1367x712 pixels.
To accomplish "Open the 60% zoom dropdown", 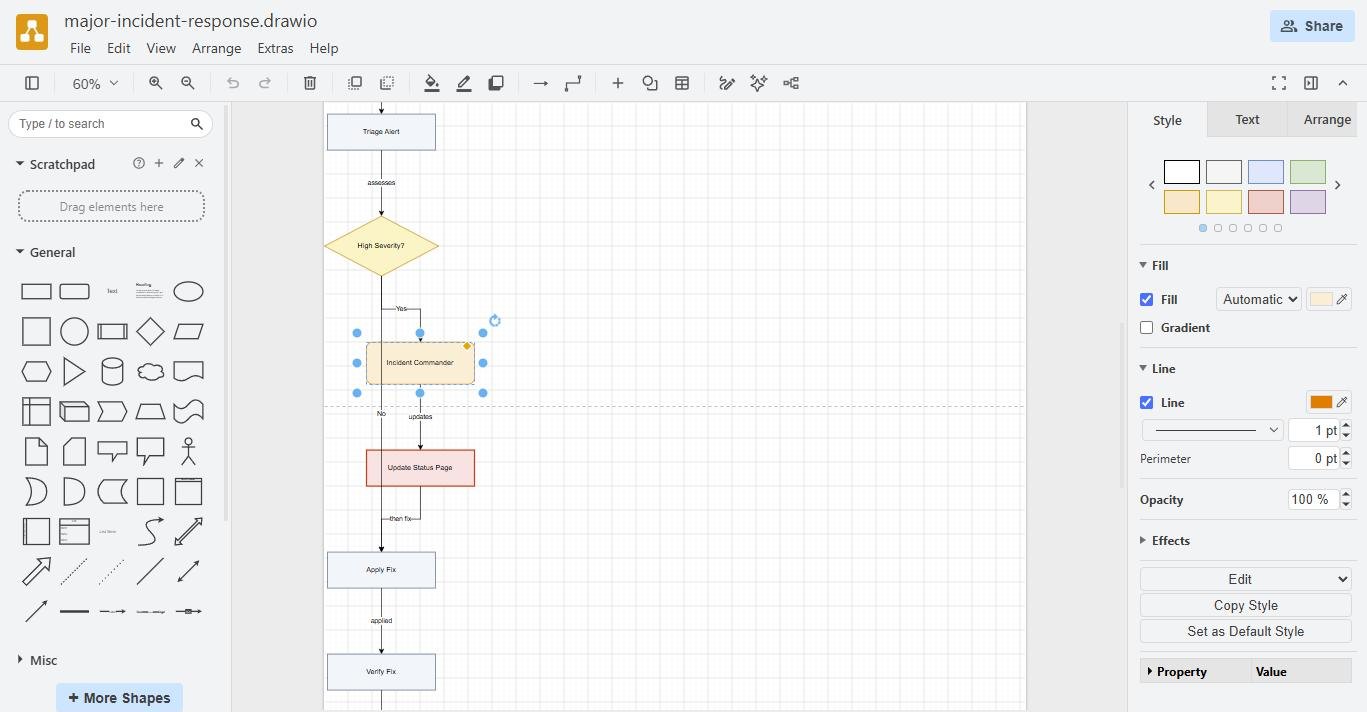I will (x=95, y=83).
